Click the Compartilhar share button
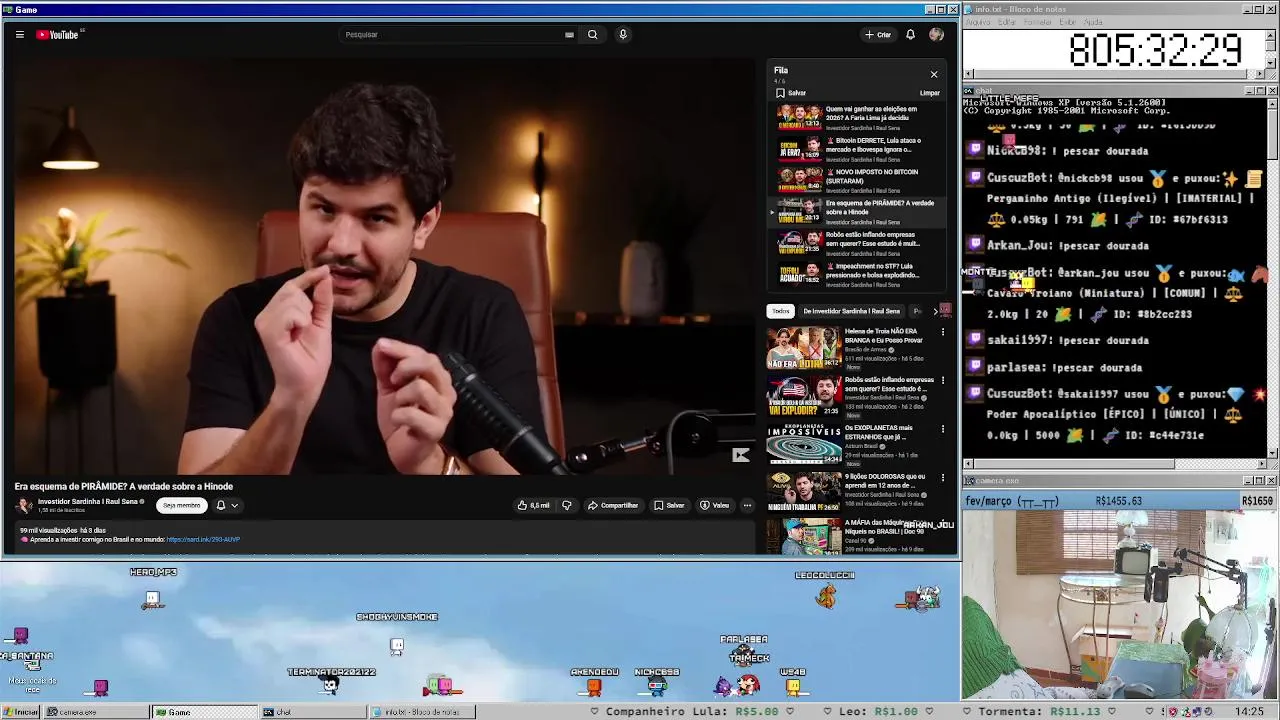1280x720 pixels. [613, 505]
